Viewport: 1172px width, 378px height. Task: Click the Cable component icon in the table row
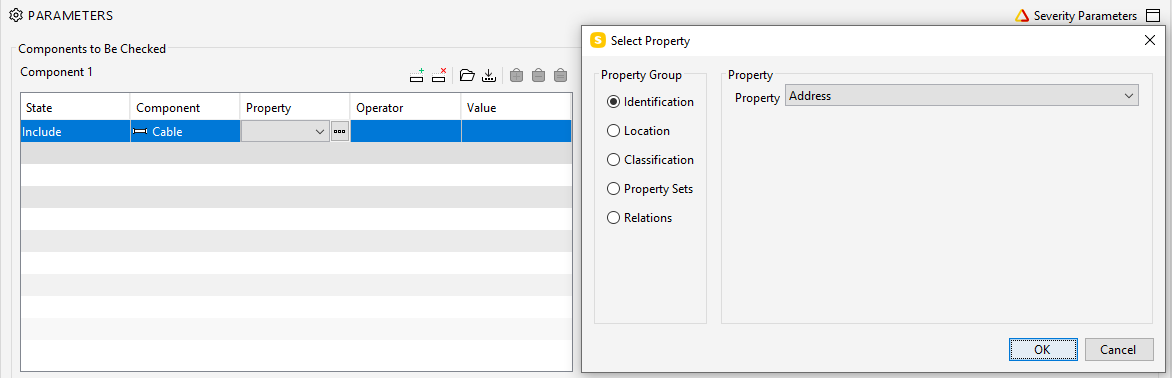tap(140, 131)
